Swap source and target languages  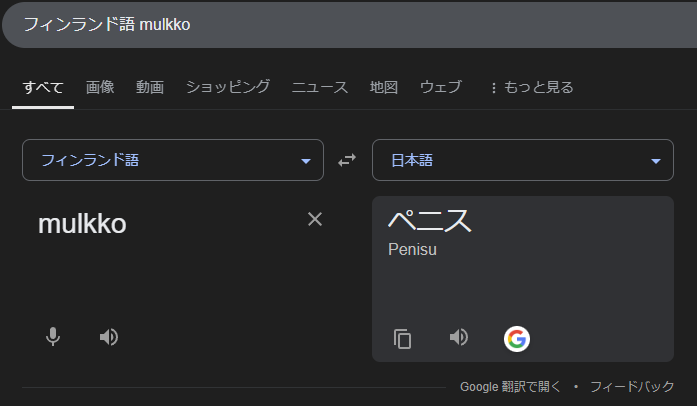click(347, 160)
